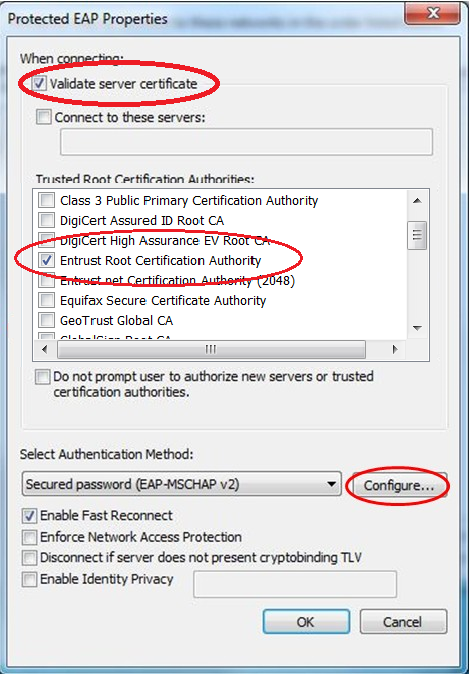Enable Connect to these servers checkbox
Screen dimensions: 469x674
[44, 117]
